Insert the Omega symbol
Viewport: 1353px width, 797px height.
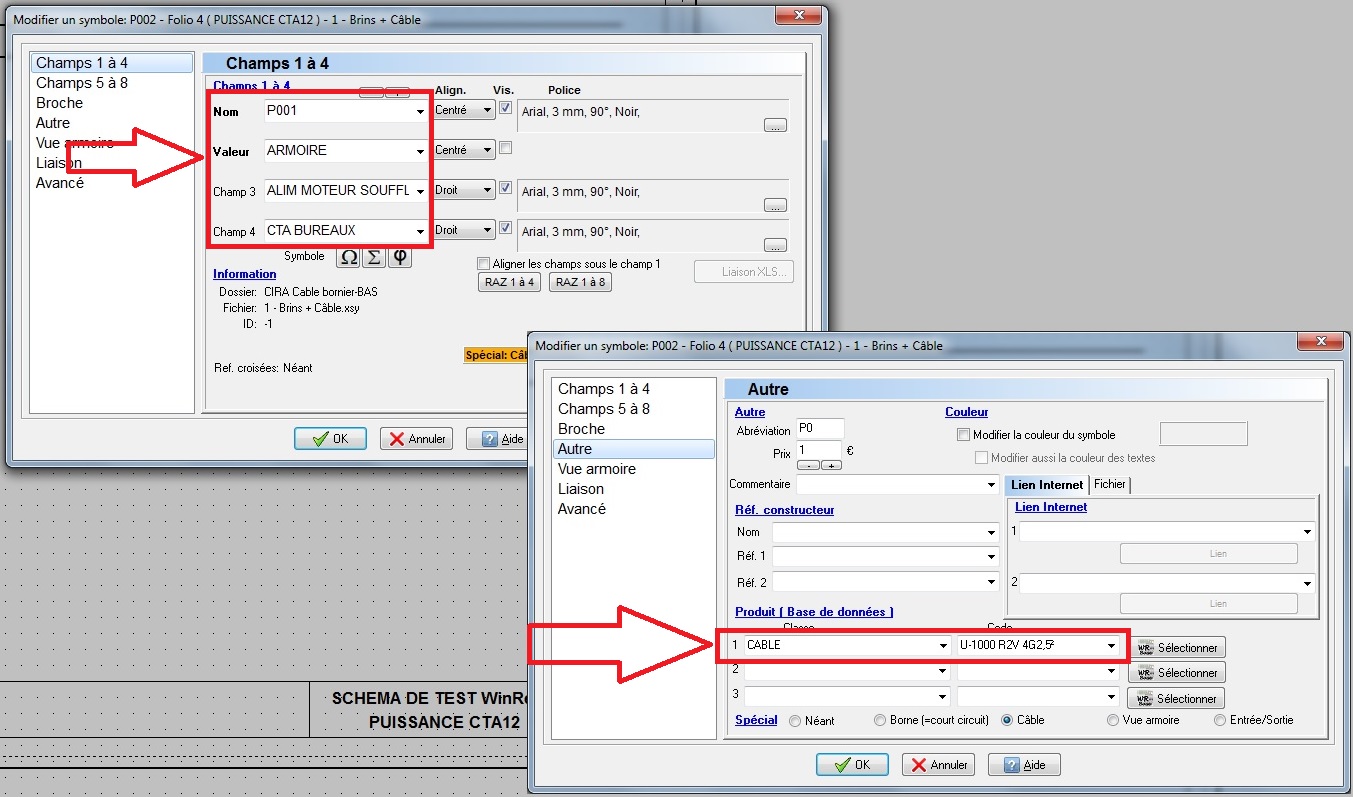[348, 257]
